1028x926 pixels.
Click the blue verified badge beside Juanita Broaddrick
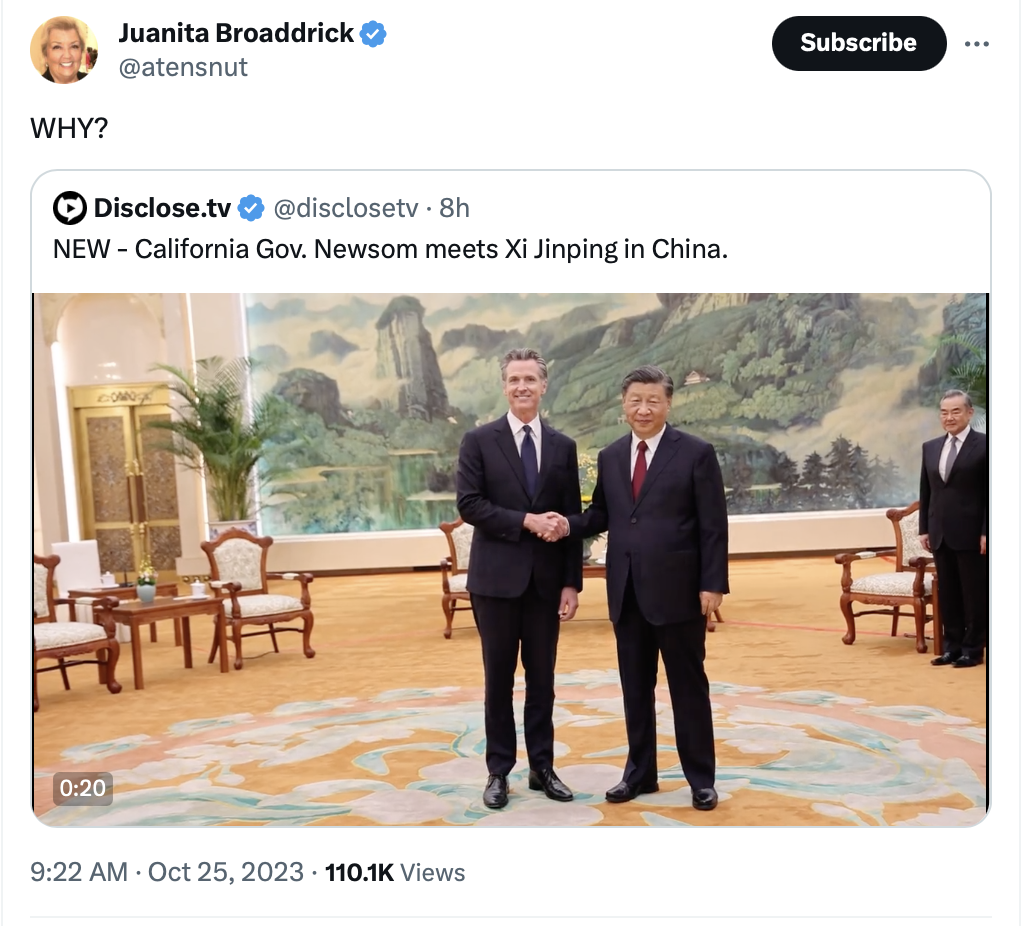click(x=373, y=34)
